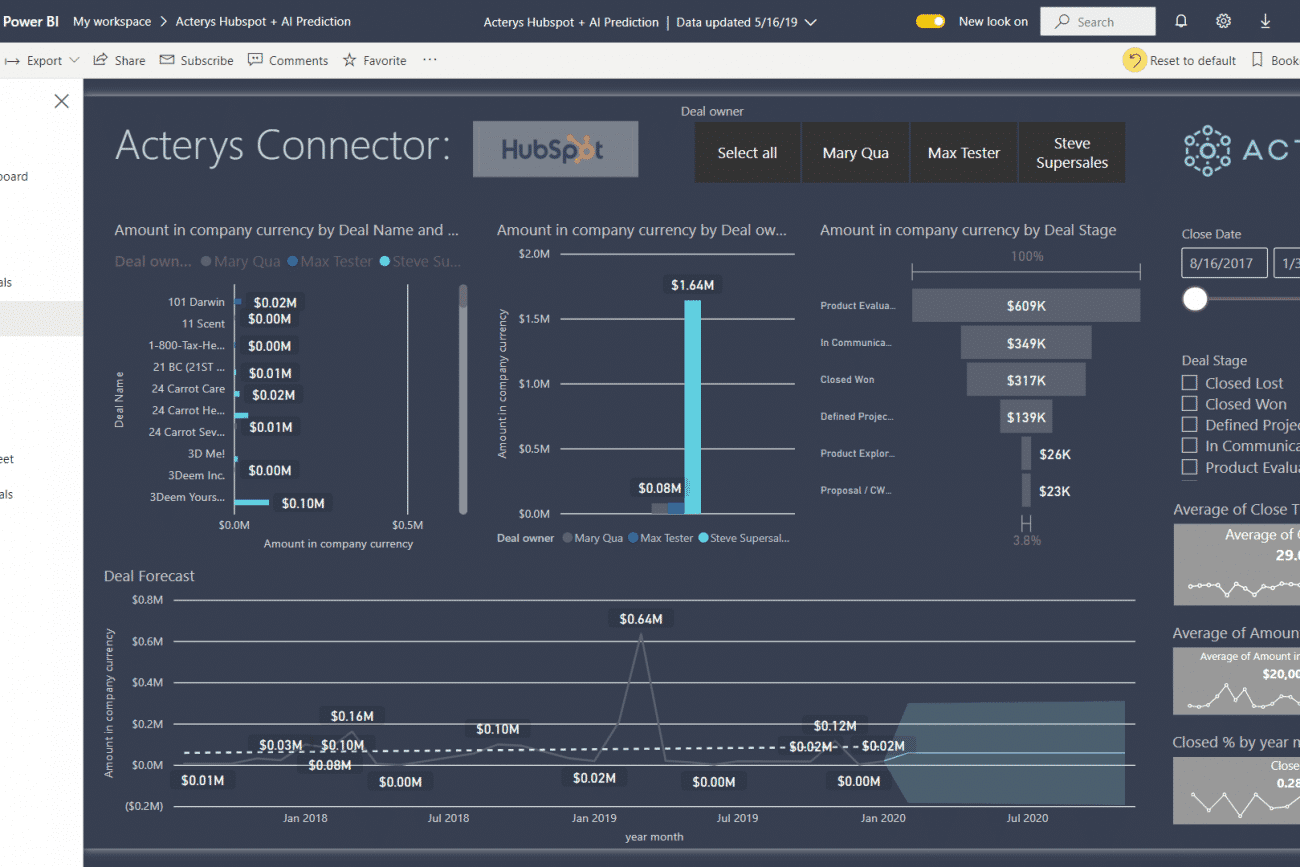The width and height of the screenshot is (1300, 867).
Task: Open the more options ellipsis
Action: tap(430, 60)
